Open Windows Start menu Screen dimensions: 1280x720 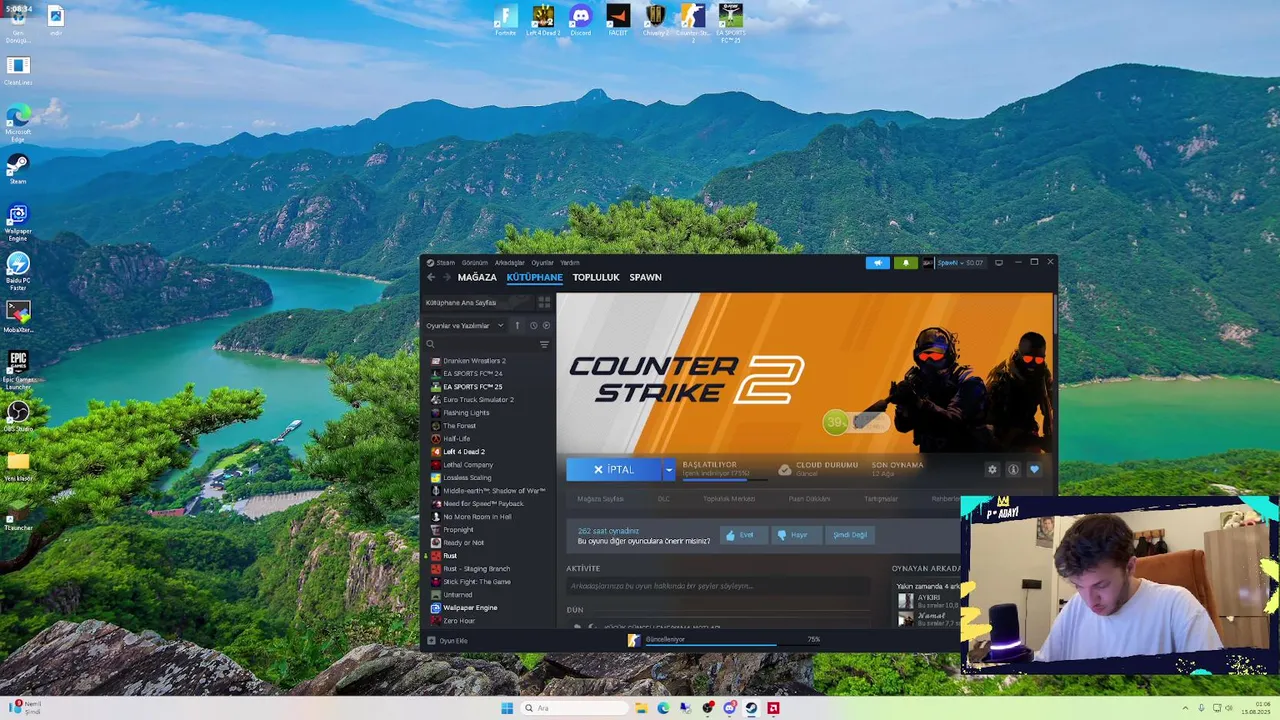pos(507,708)
